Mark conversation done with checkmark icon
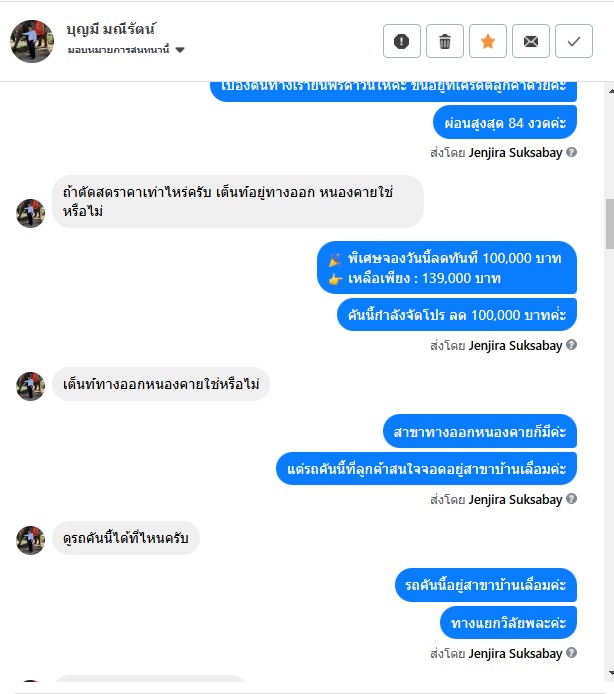This screenshot has width=614, height=694. (x=574, y=41)
